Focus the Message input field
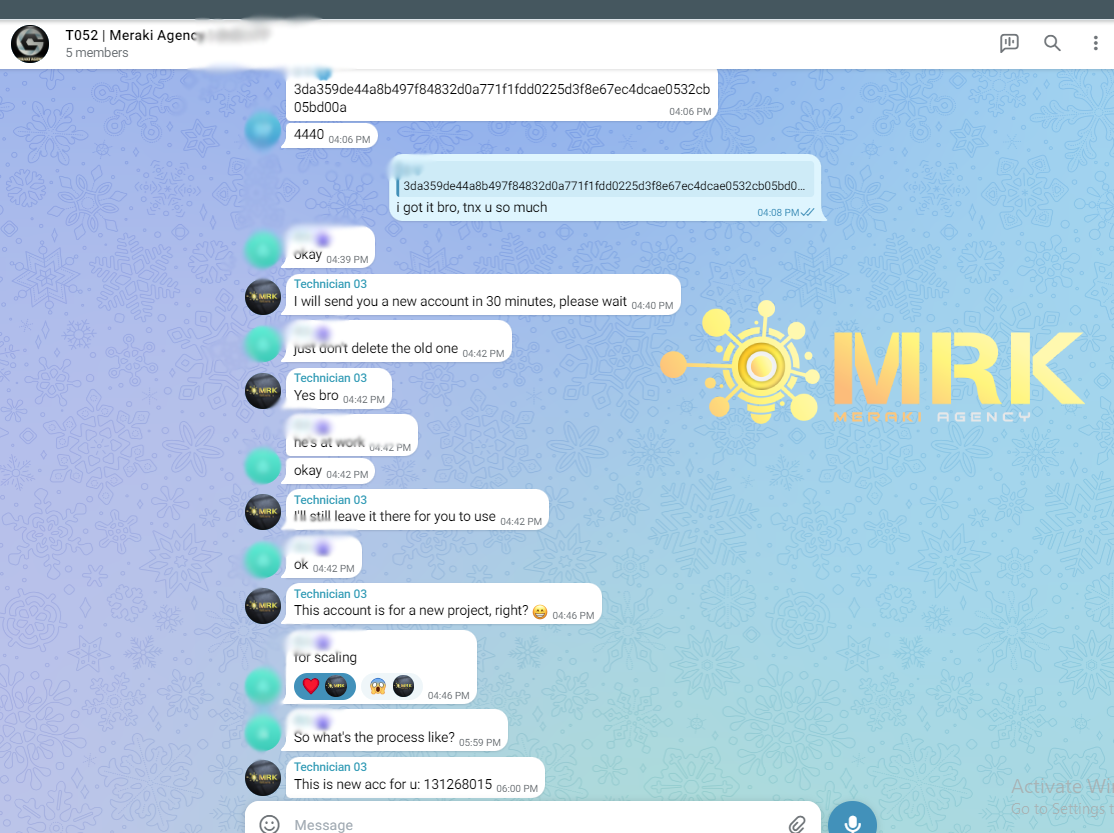 click(x=533, y=824)
